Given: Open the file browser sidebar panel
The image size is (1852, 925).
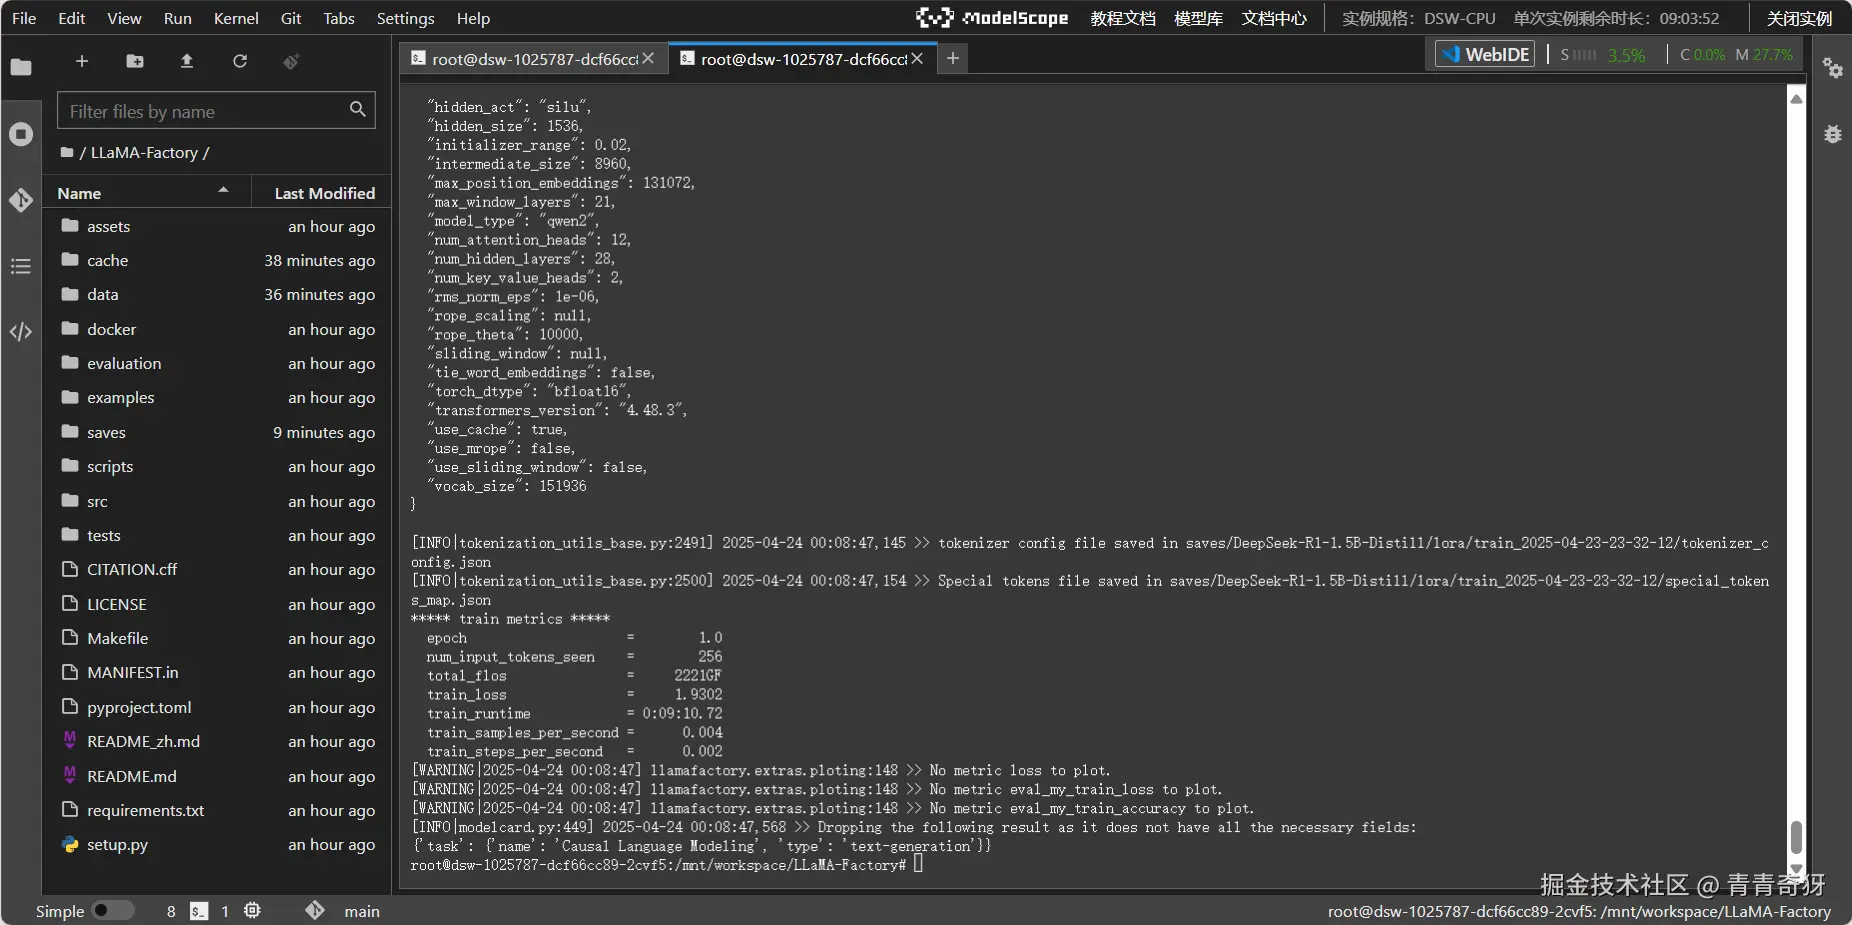Looking at the screenshot, I should [21, 67].
